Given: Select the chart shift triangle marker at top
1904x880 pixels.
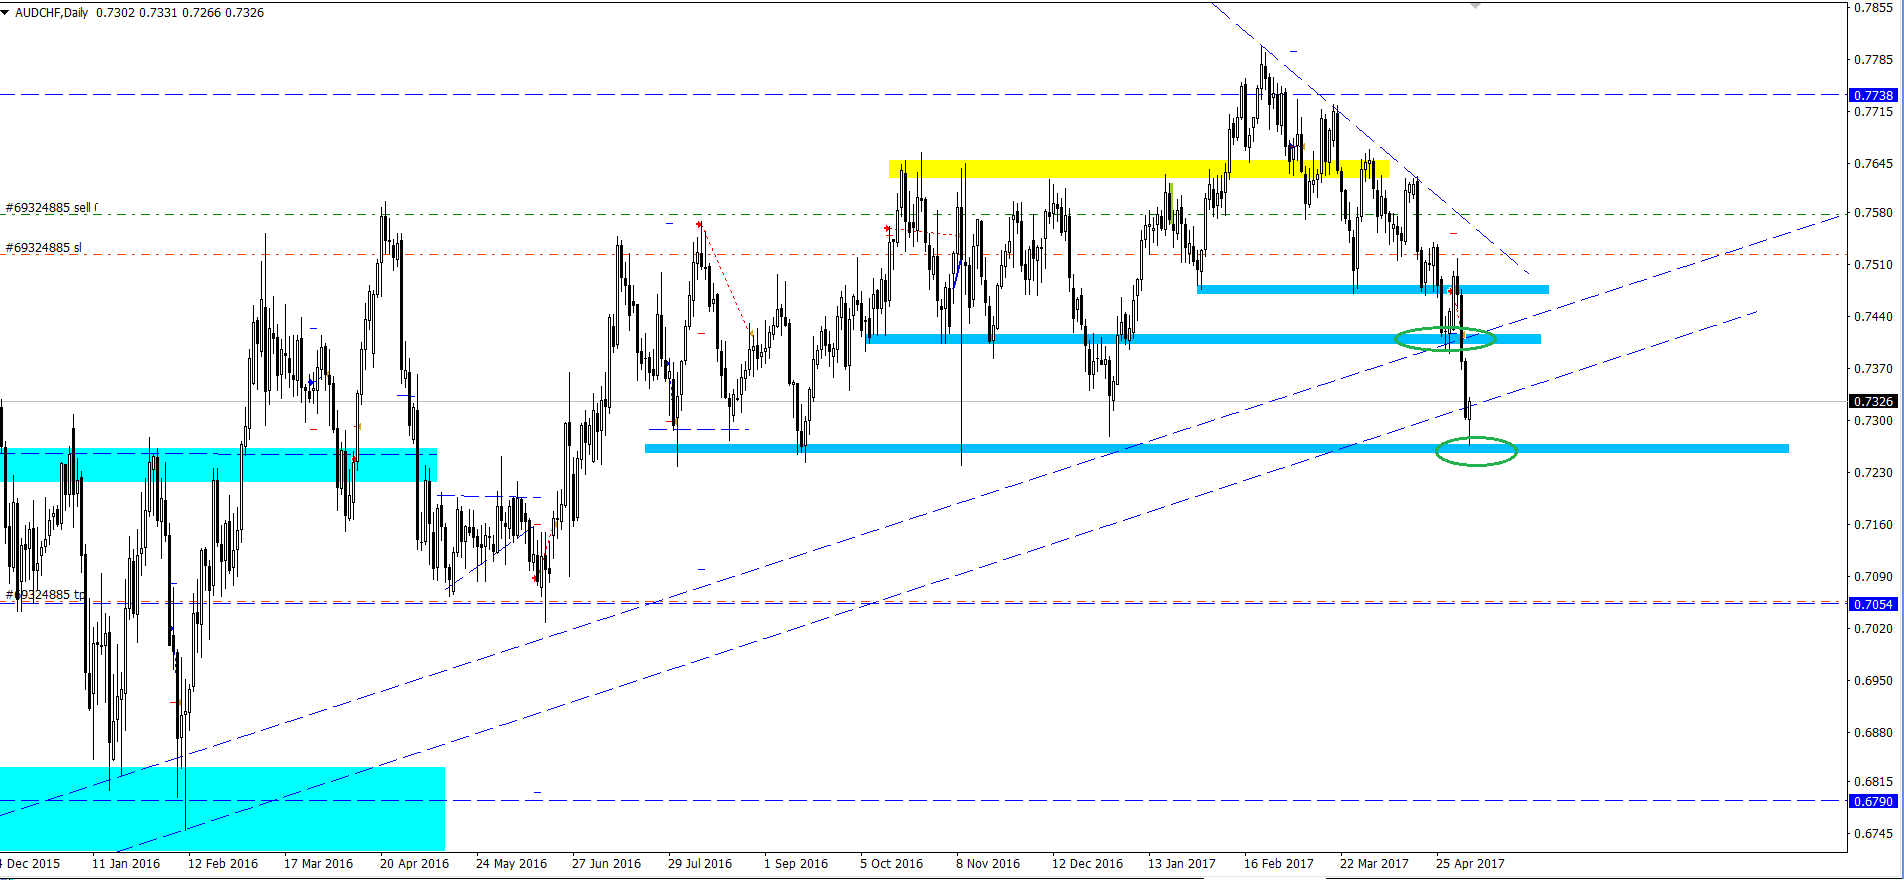Looking at the screenshot, I should (x=1475, y=5).
